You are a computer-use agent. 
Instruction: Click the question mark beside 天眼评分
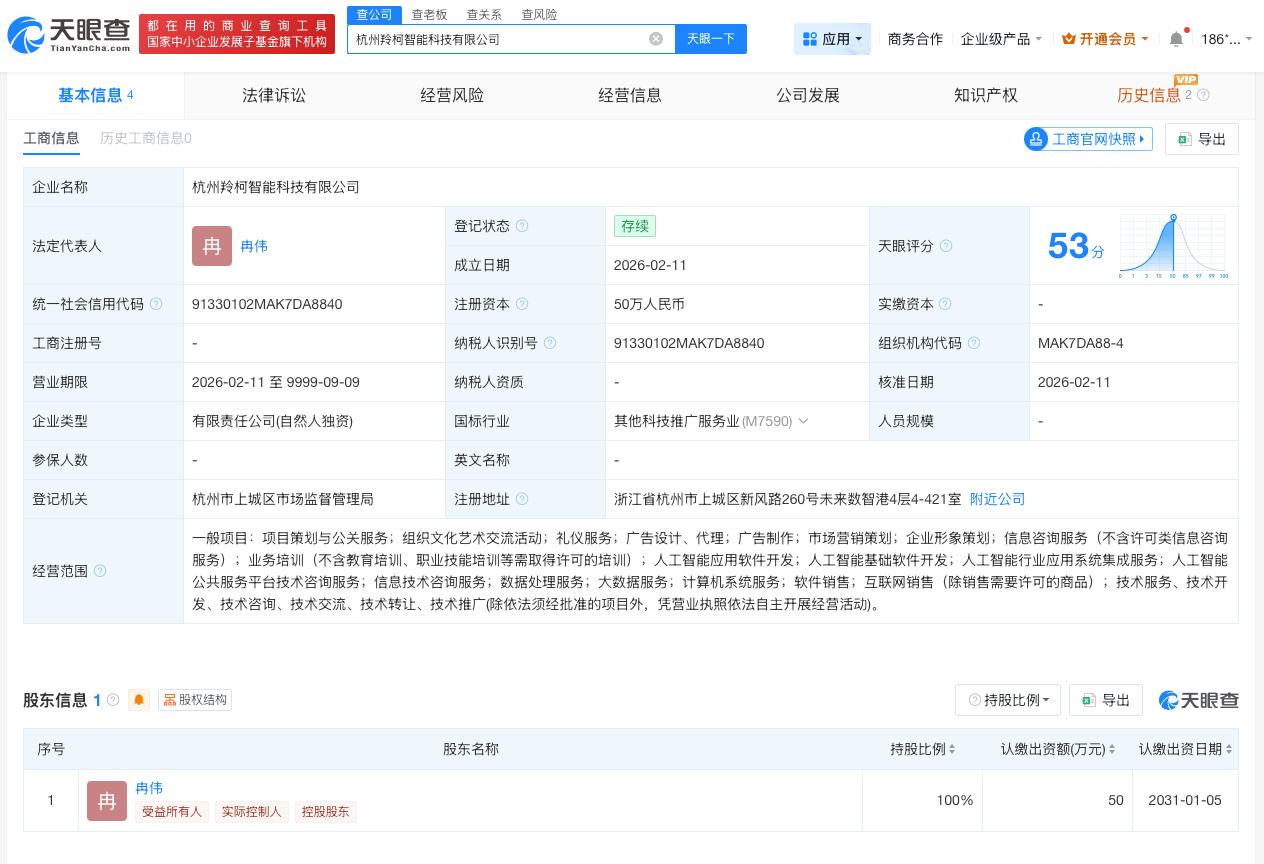946,246
